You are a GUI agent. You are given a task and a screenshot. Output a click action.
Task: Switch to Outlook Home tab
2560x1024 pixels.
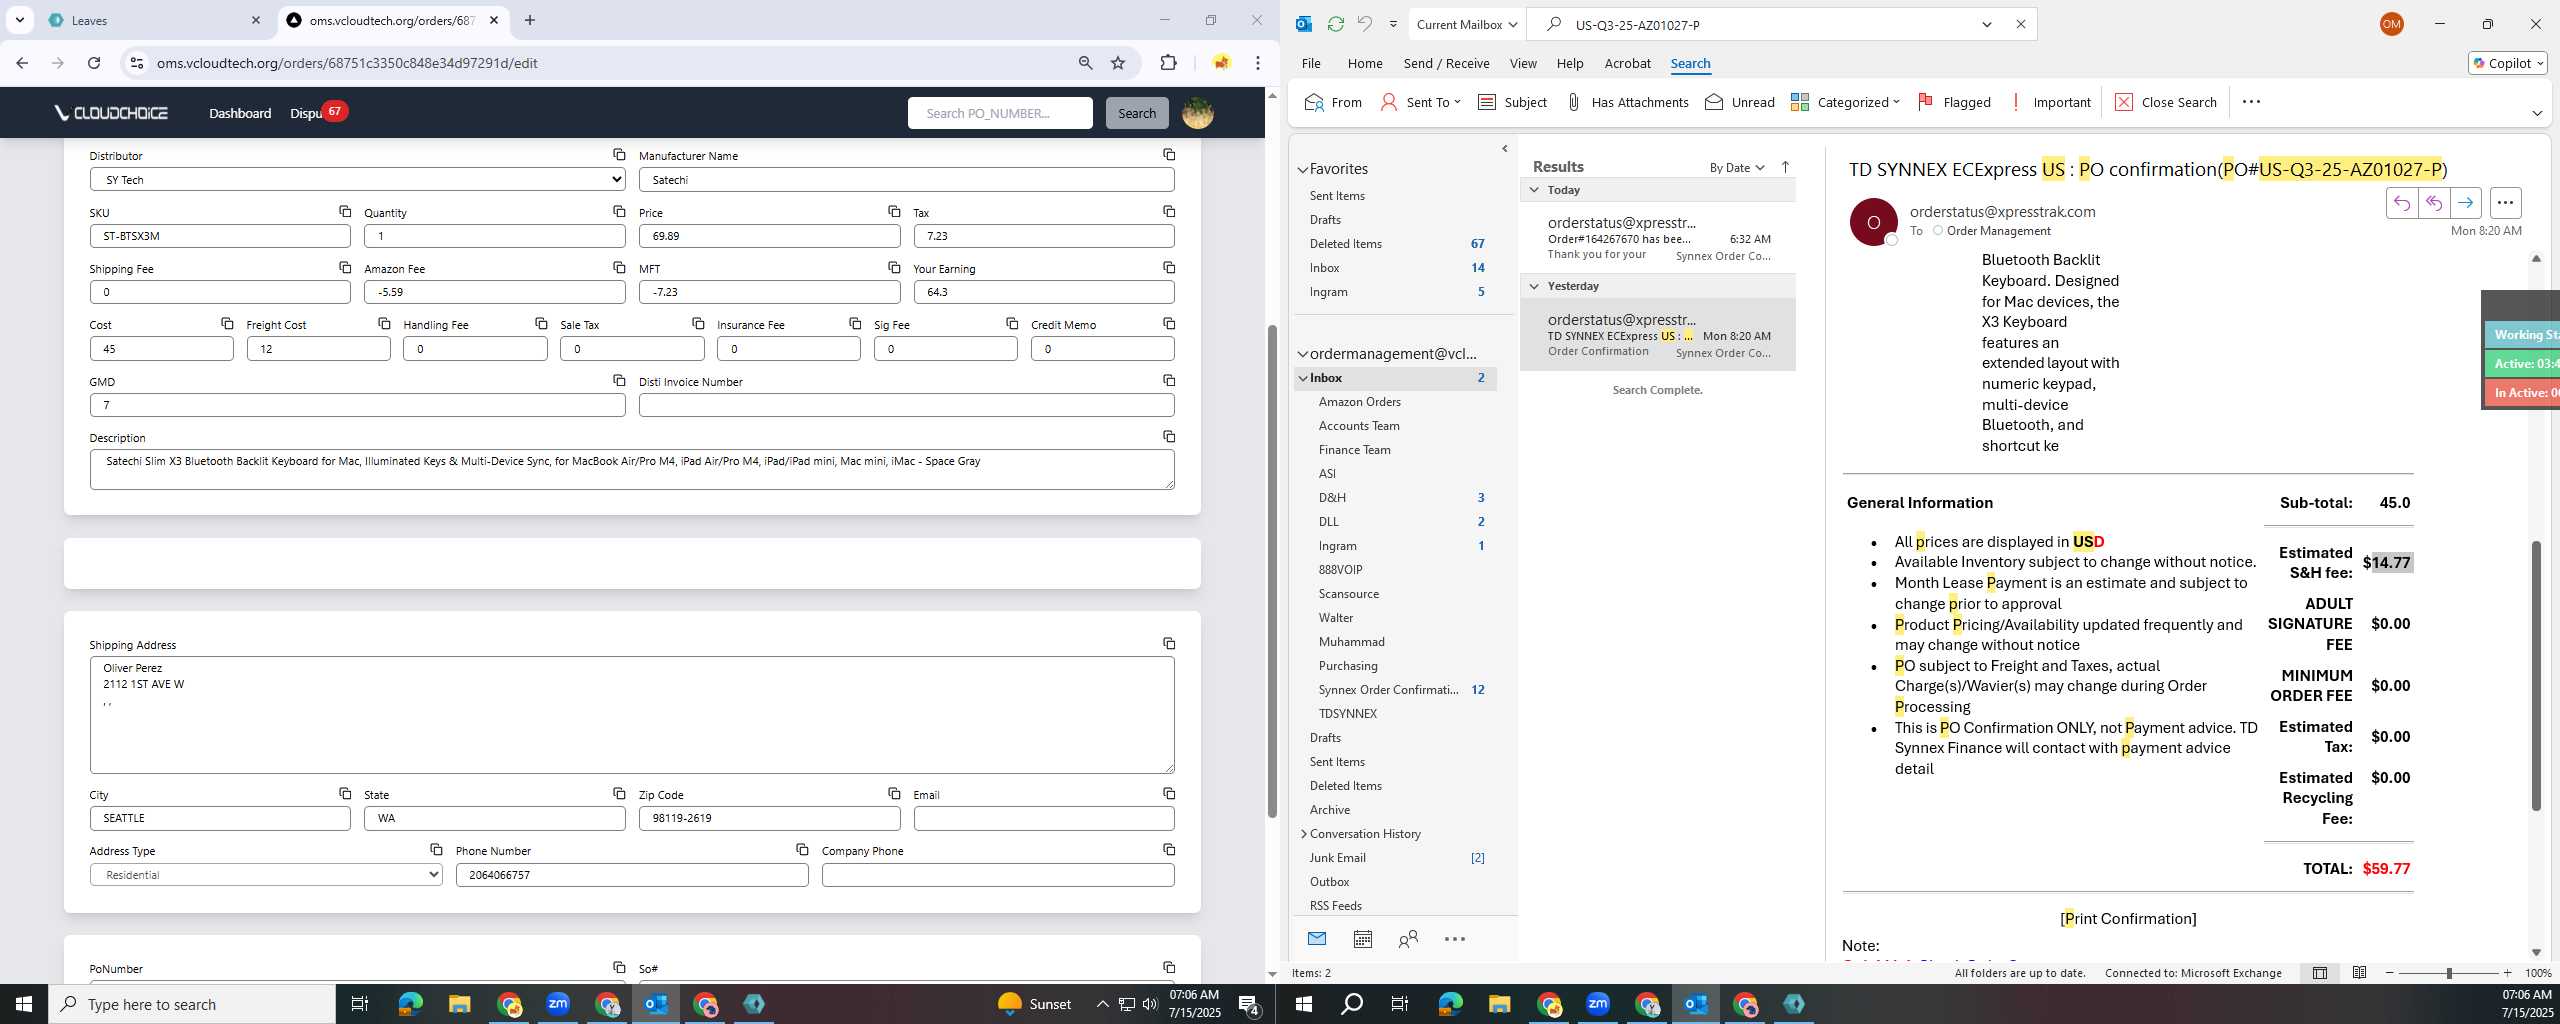point(1364,63)
